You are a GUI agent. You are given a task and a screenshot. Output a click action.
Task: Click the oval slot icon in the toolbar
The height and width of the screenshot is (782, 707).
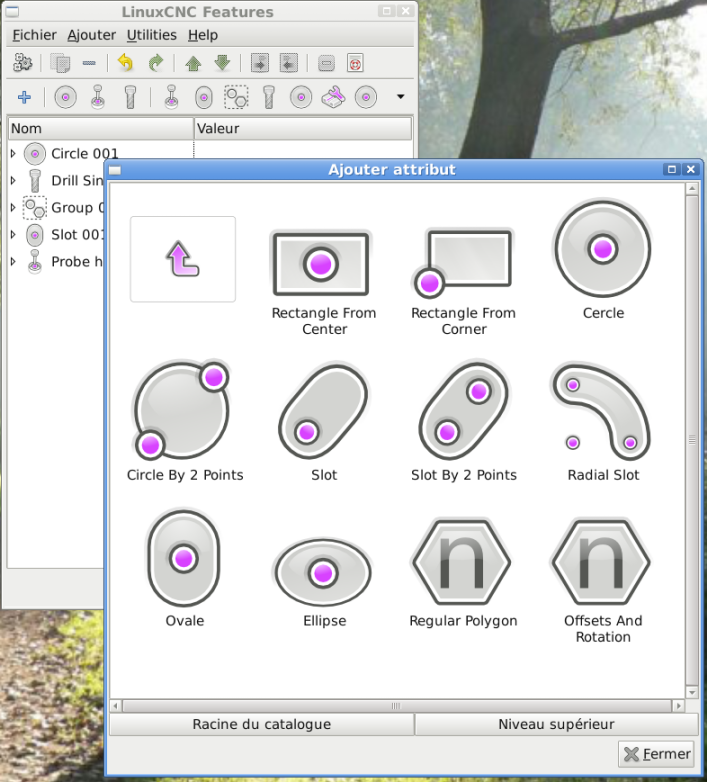point(203,98)
